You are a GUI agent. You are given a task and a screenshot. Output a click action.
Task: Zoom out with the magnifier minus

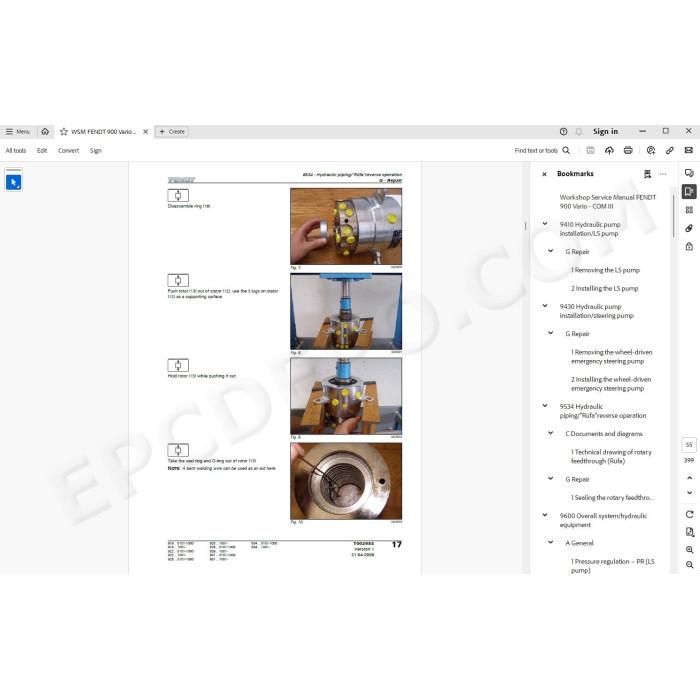click(689, 565)
